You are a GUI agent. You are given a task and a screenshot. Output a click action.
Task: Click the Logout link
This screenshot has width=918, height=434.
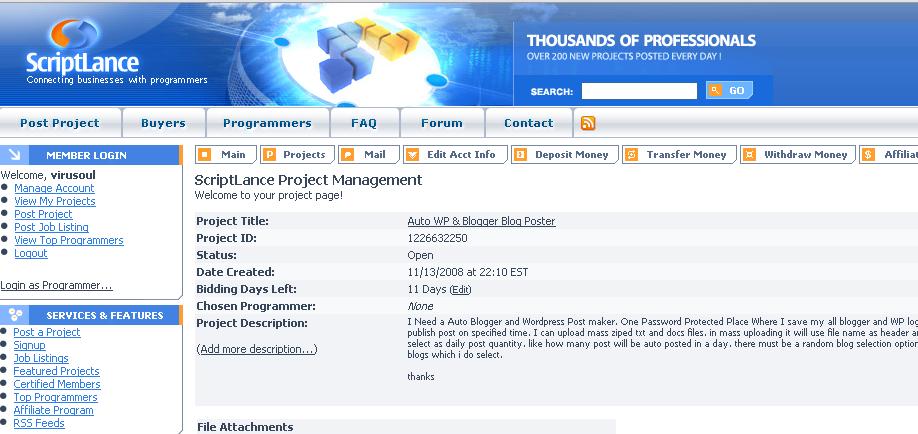click(31, 253)
